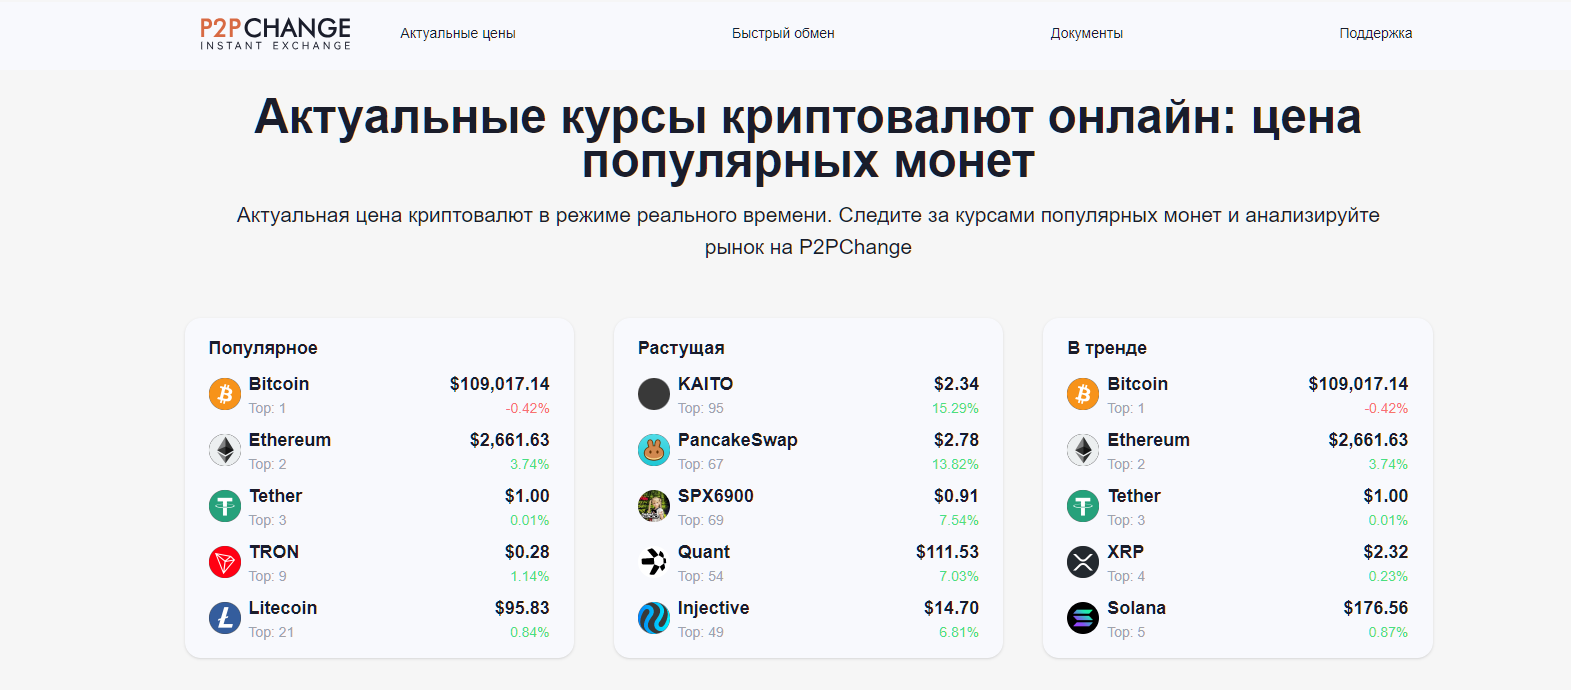1571x690 pixels.
Task: Open the SPX6900 coin name
Action: 716,496
